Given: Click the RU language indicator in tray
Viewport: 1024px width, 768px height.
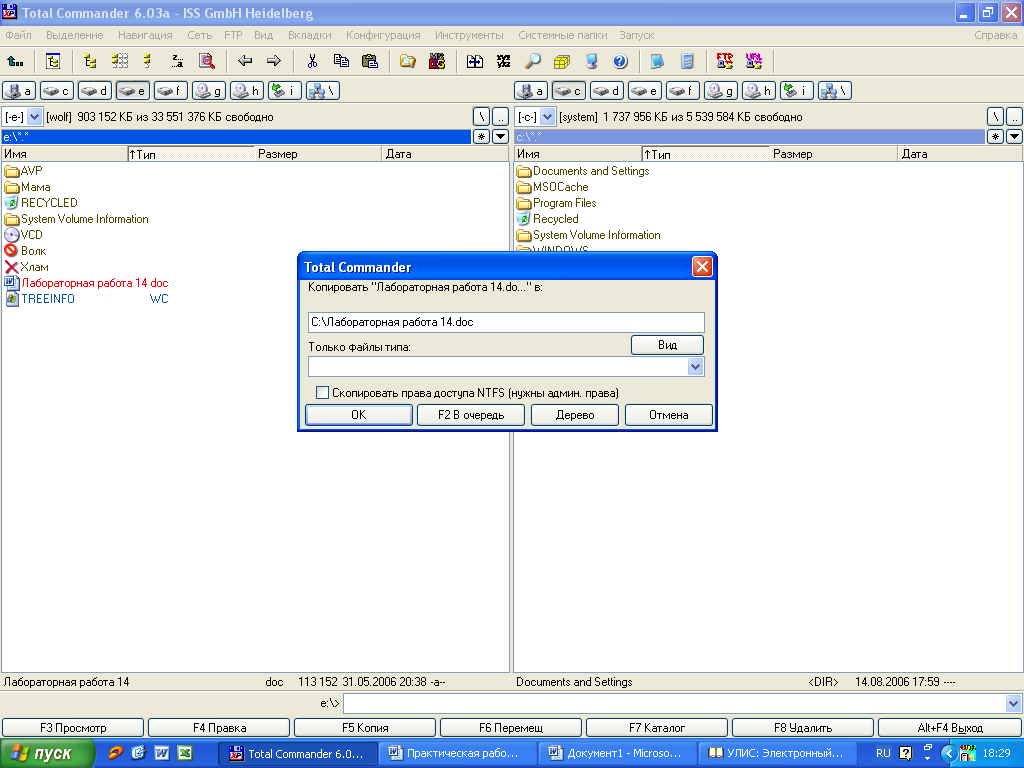Looking at the screenshot, I should point(883,754).
